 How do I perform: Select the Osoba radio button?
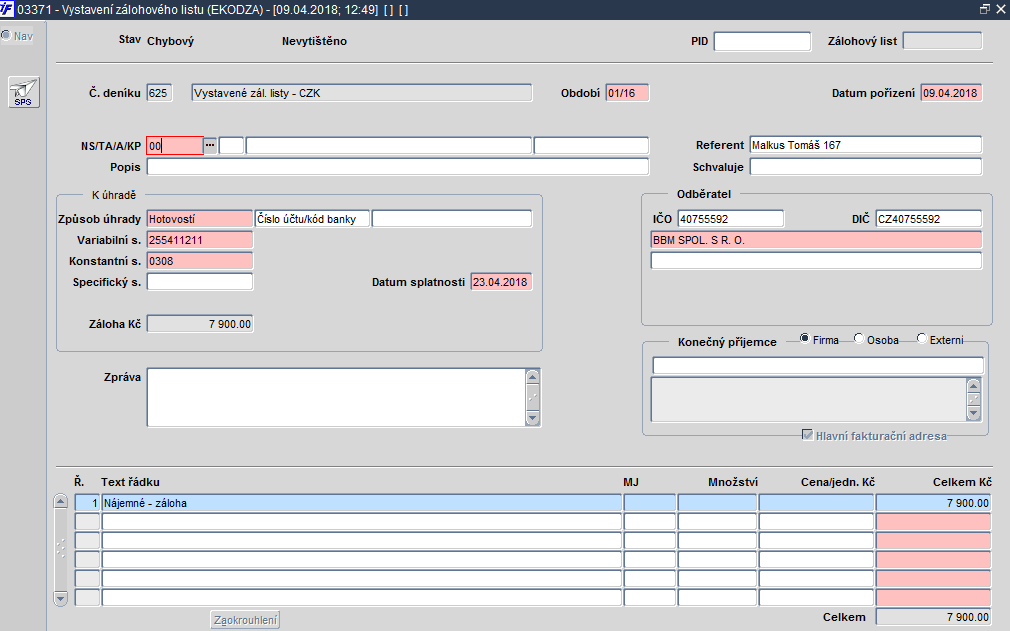click(859, 338)
